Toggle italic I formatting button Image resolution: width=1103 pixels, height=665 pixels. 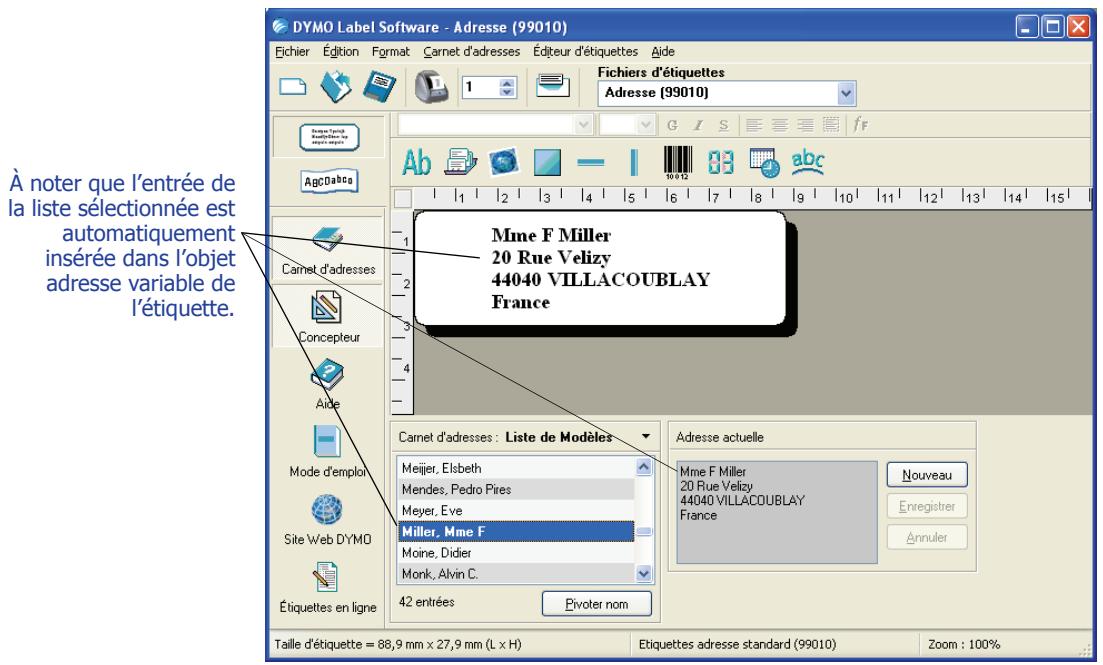(x=698, y=125)
